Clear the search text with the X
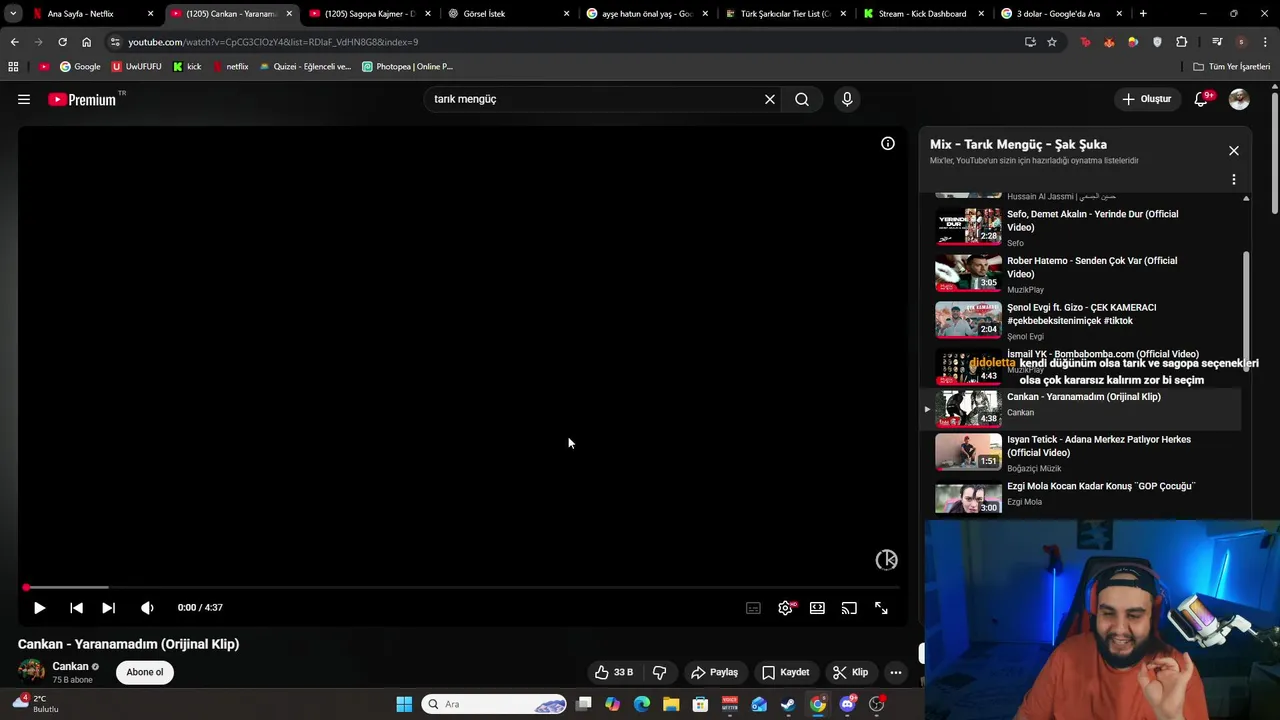 tap(770, 99)
